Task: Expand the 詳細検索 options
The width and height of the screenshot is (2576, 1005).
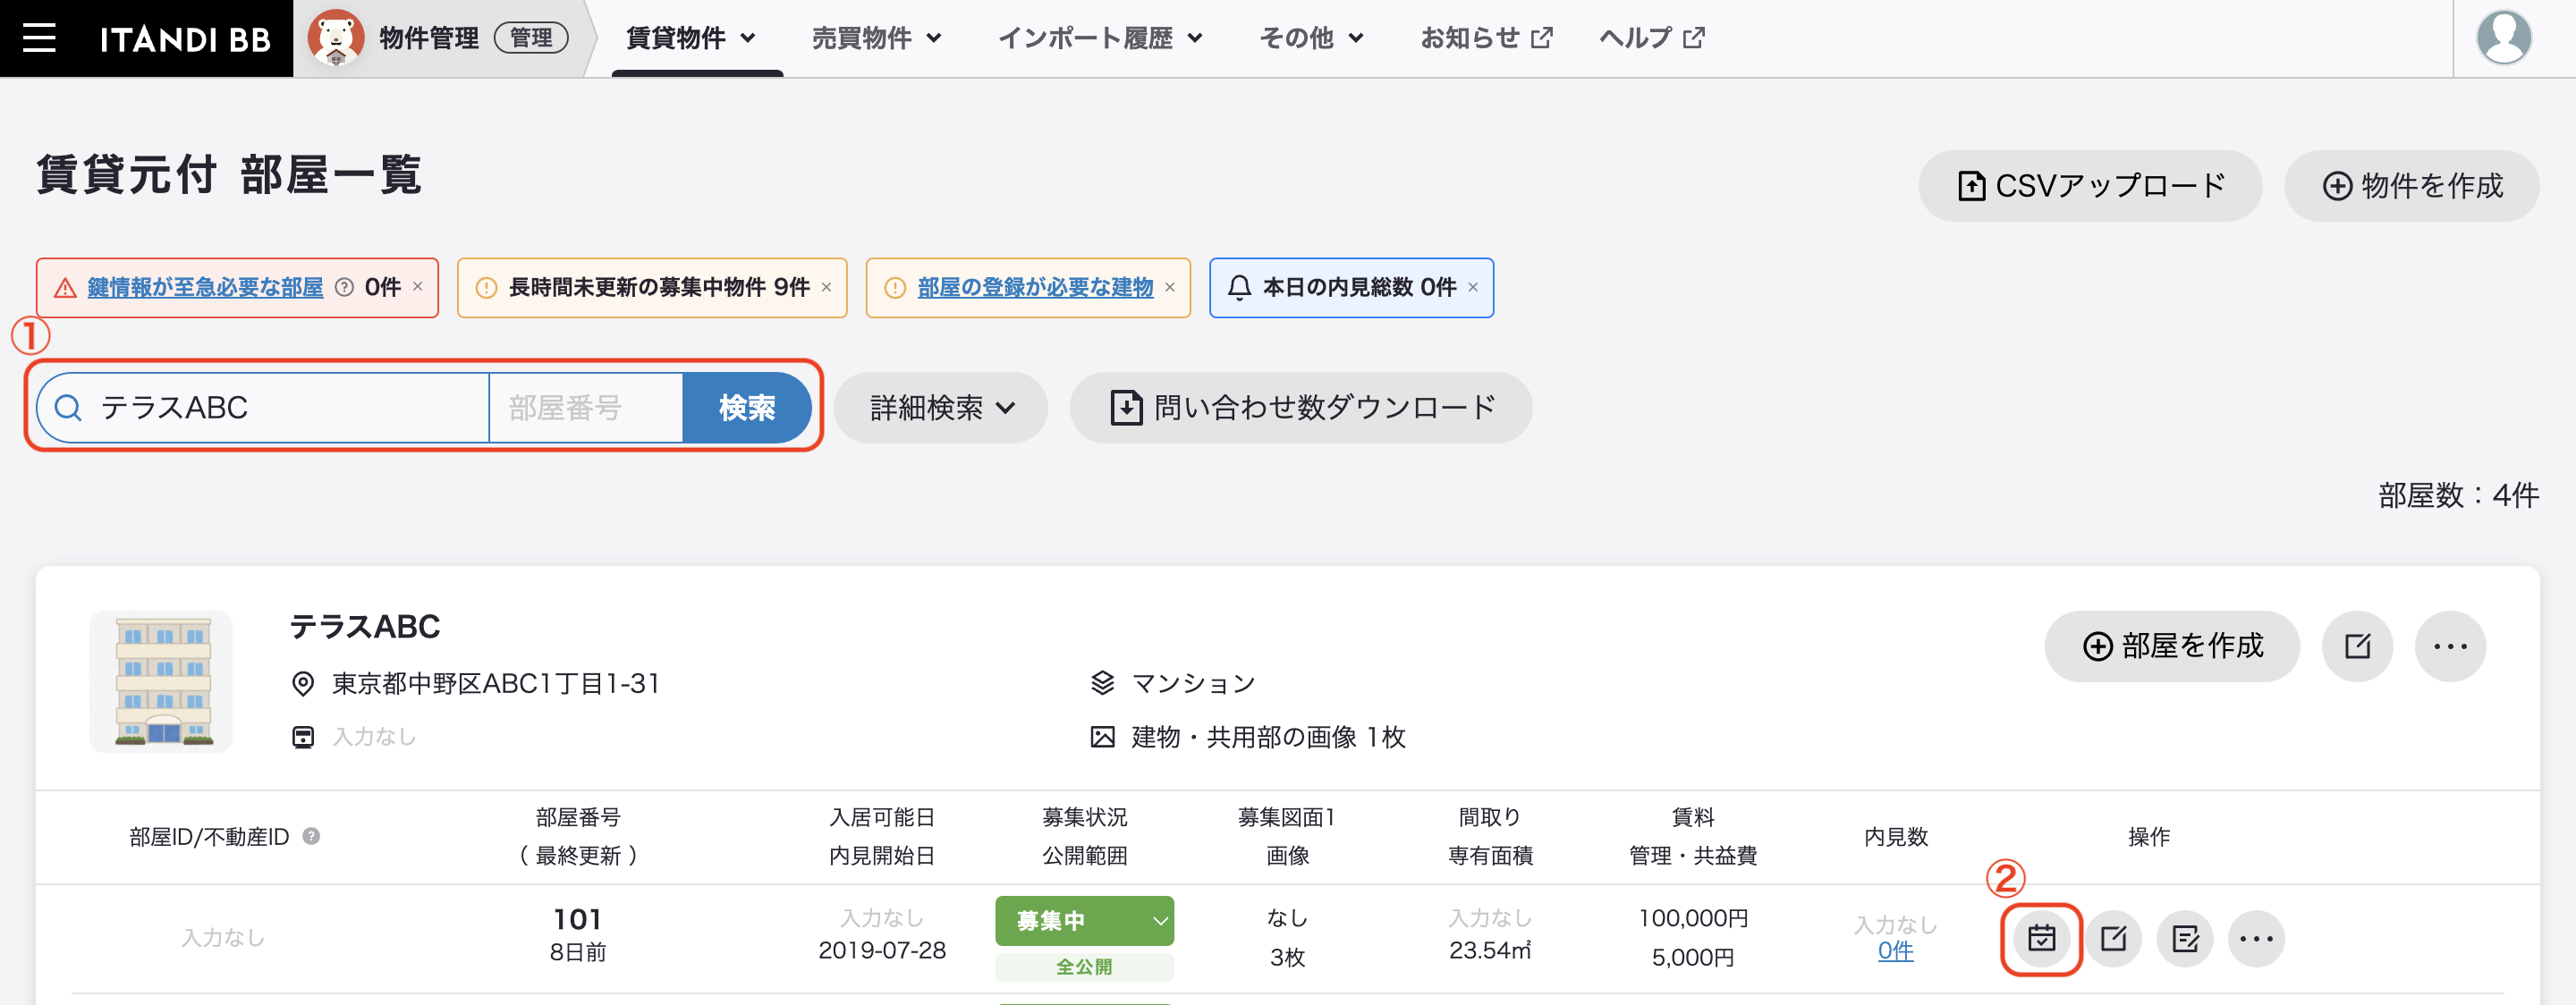Action: 941,407
